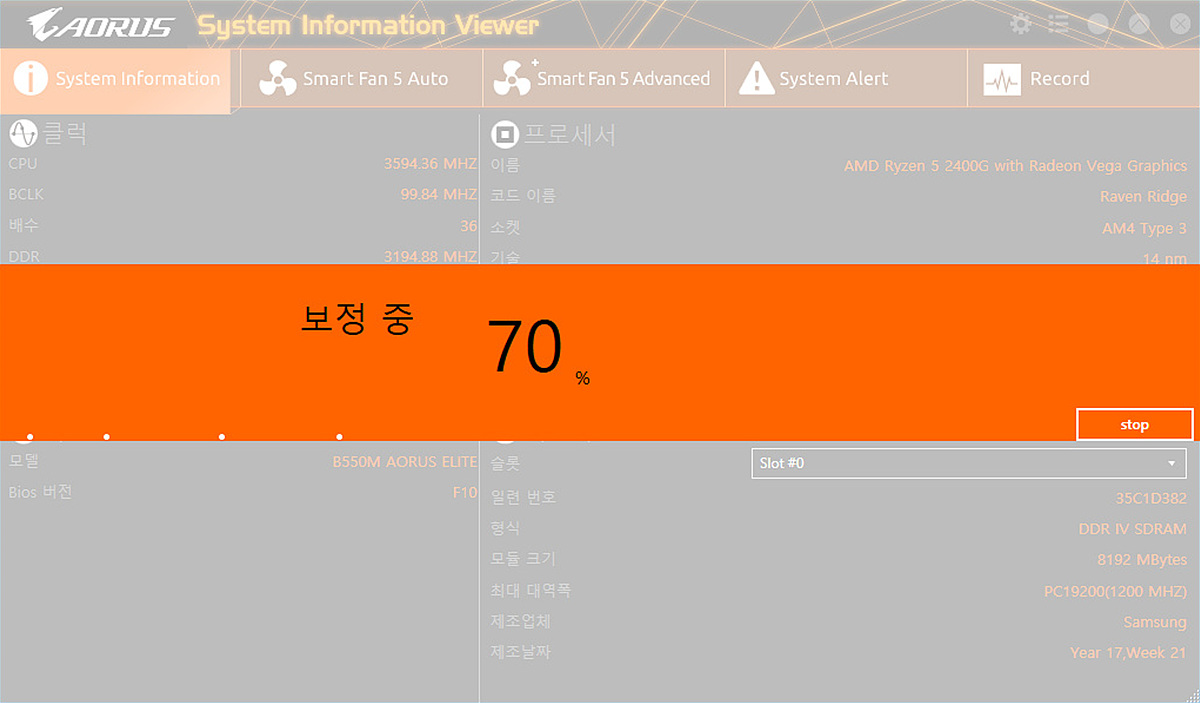Select the CPU clock value 3594.36 MHZ
This screenshot has width=1200, height=703.
(x=430, y=163)
